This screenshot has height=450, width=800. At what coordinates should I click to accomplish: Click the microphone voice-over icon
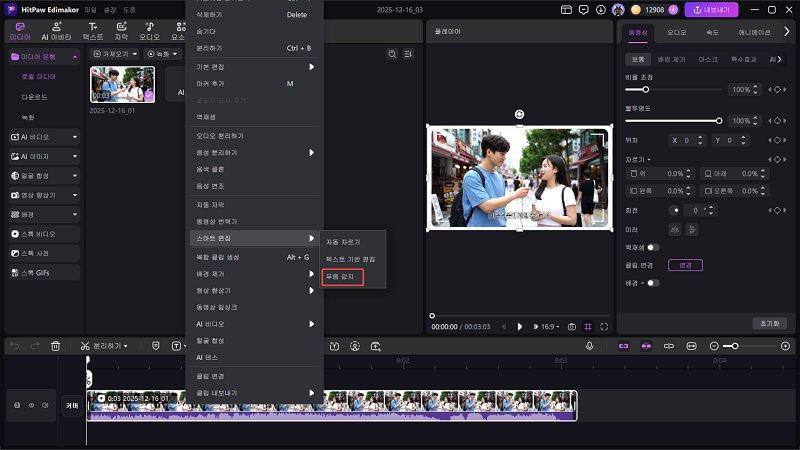pos(590,346)
